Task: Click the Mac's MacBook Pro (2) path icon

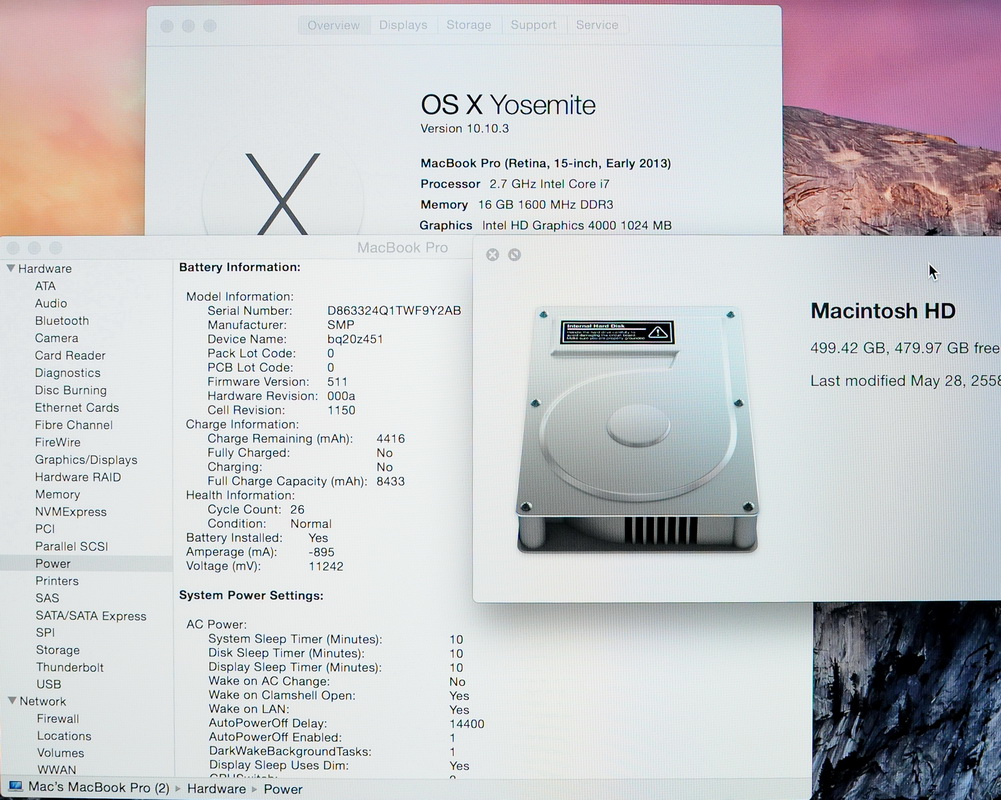Action: pyautogui.click(x=15, y=787)
